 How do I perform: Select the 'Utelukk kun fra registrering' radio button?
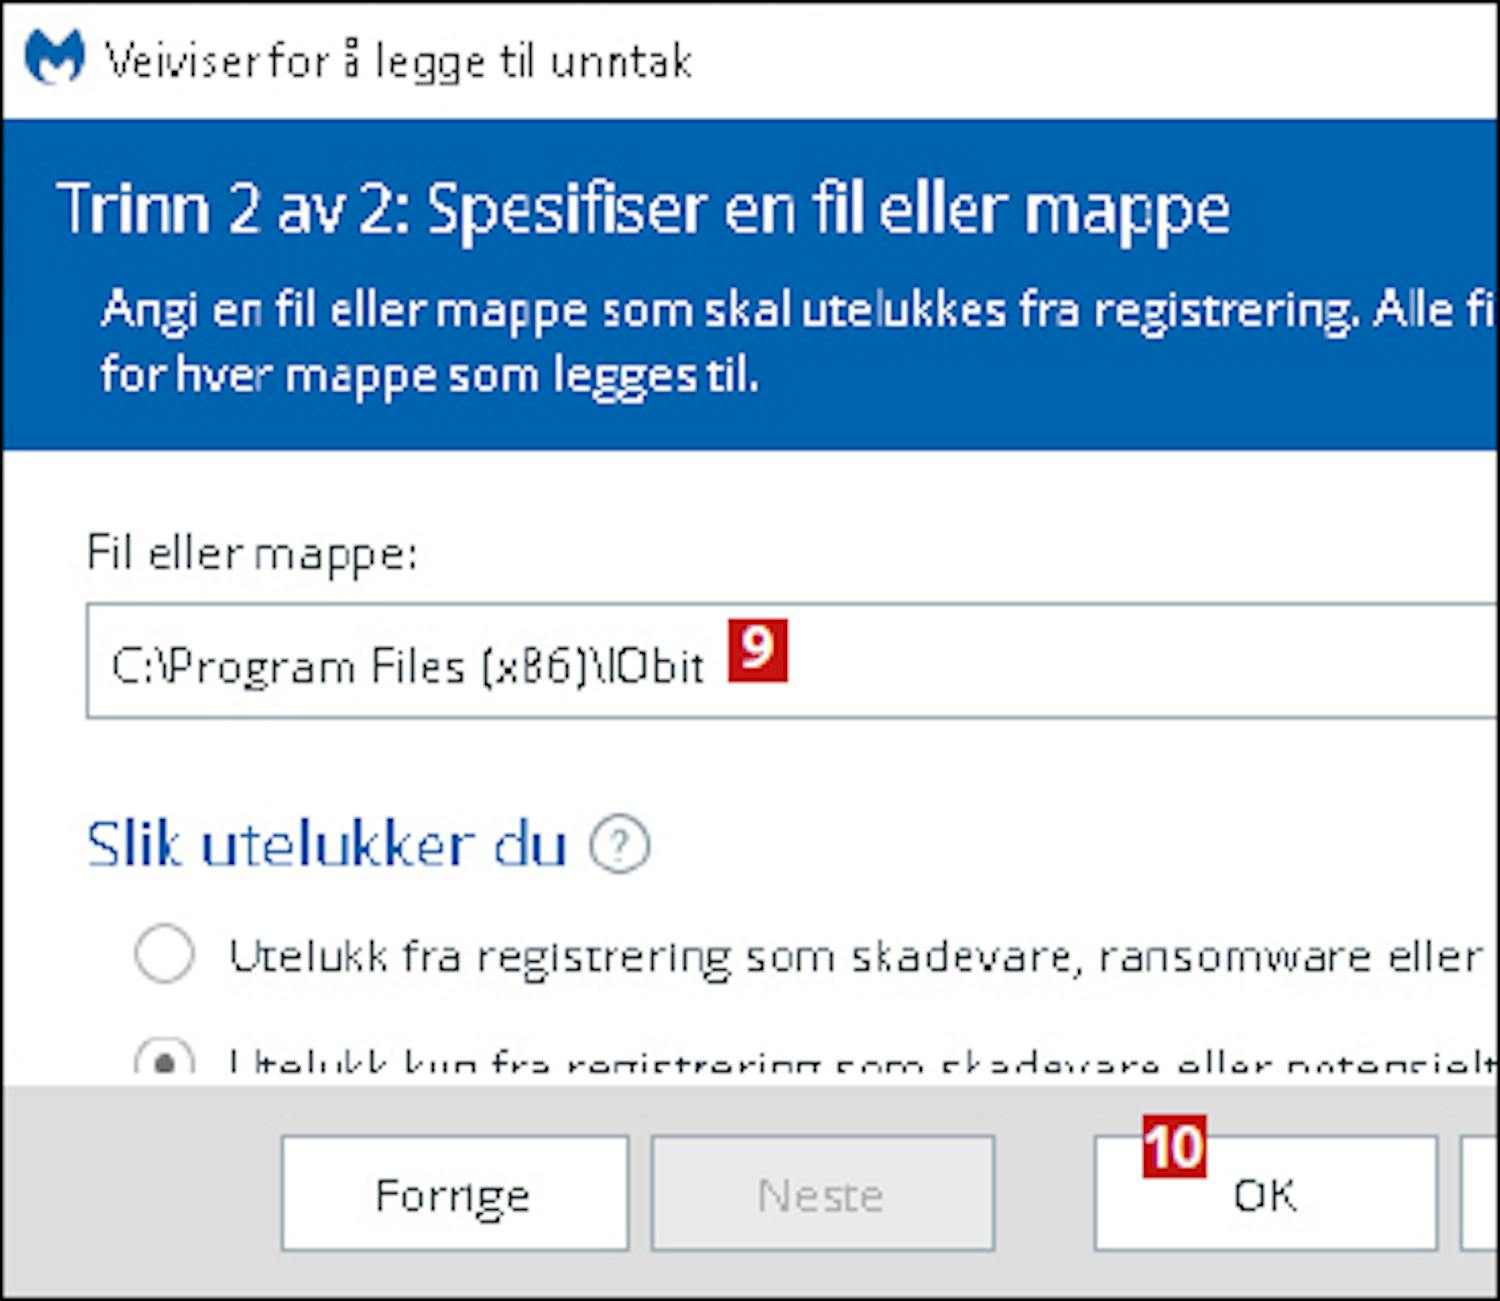(164, 1058)
